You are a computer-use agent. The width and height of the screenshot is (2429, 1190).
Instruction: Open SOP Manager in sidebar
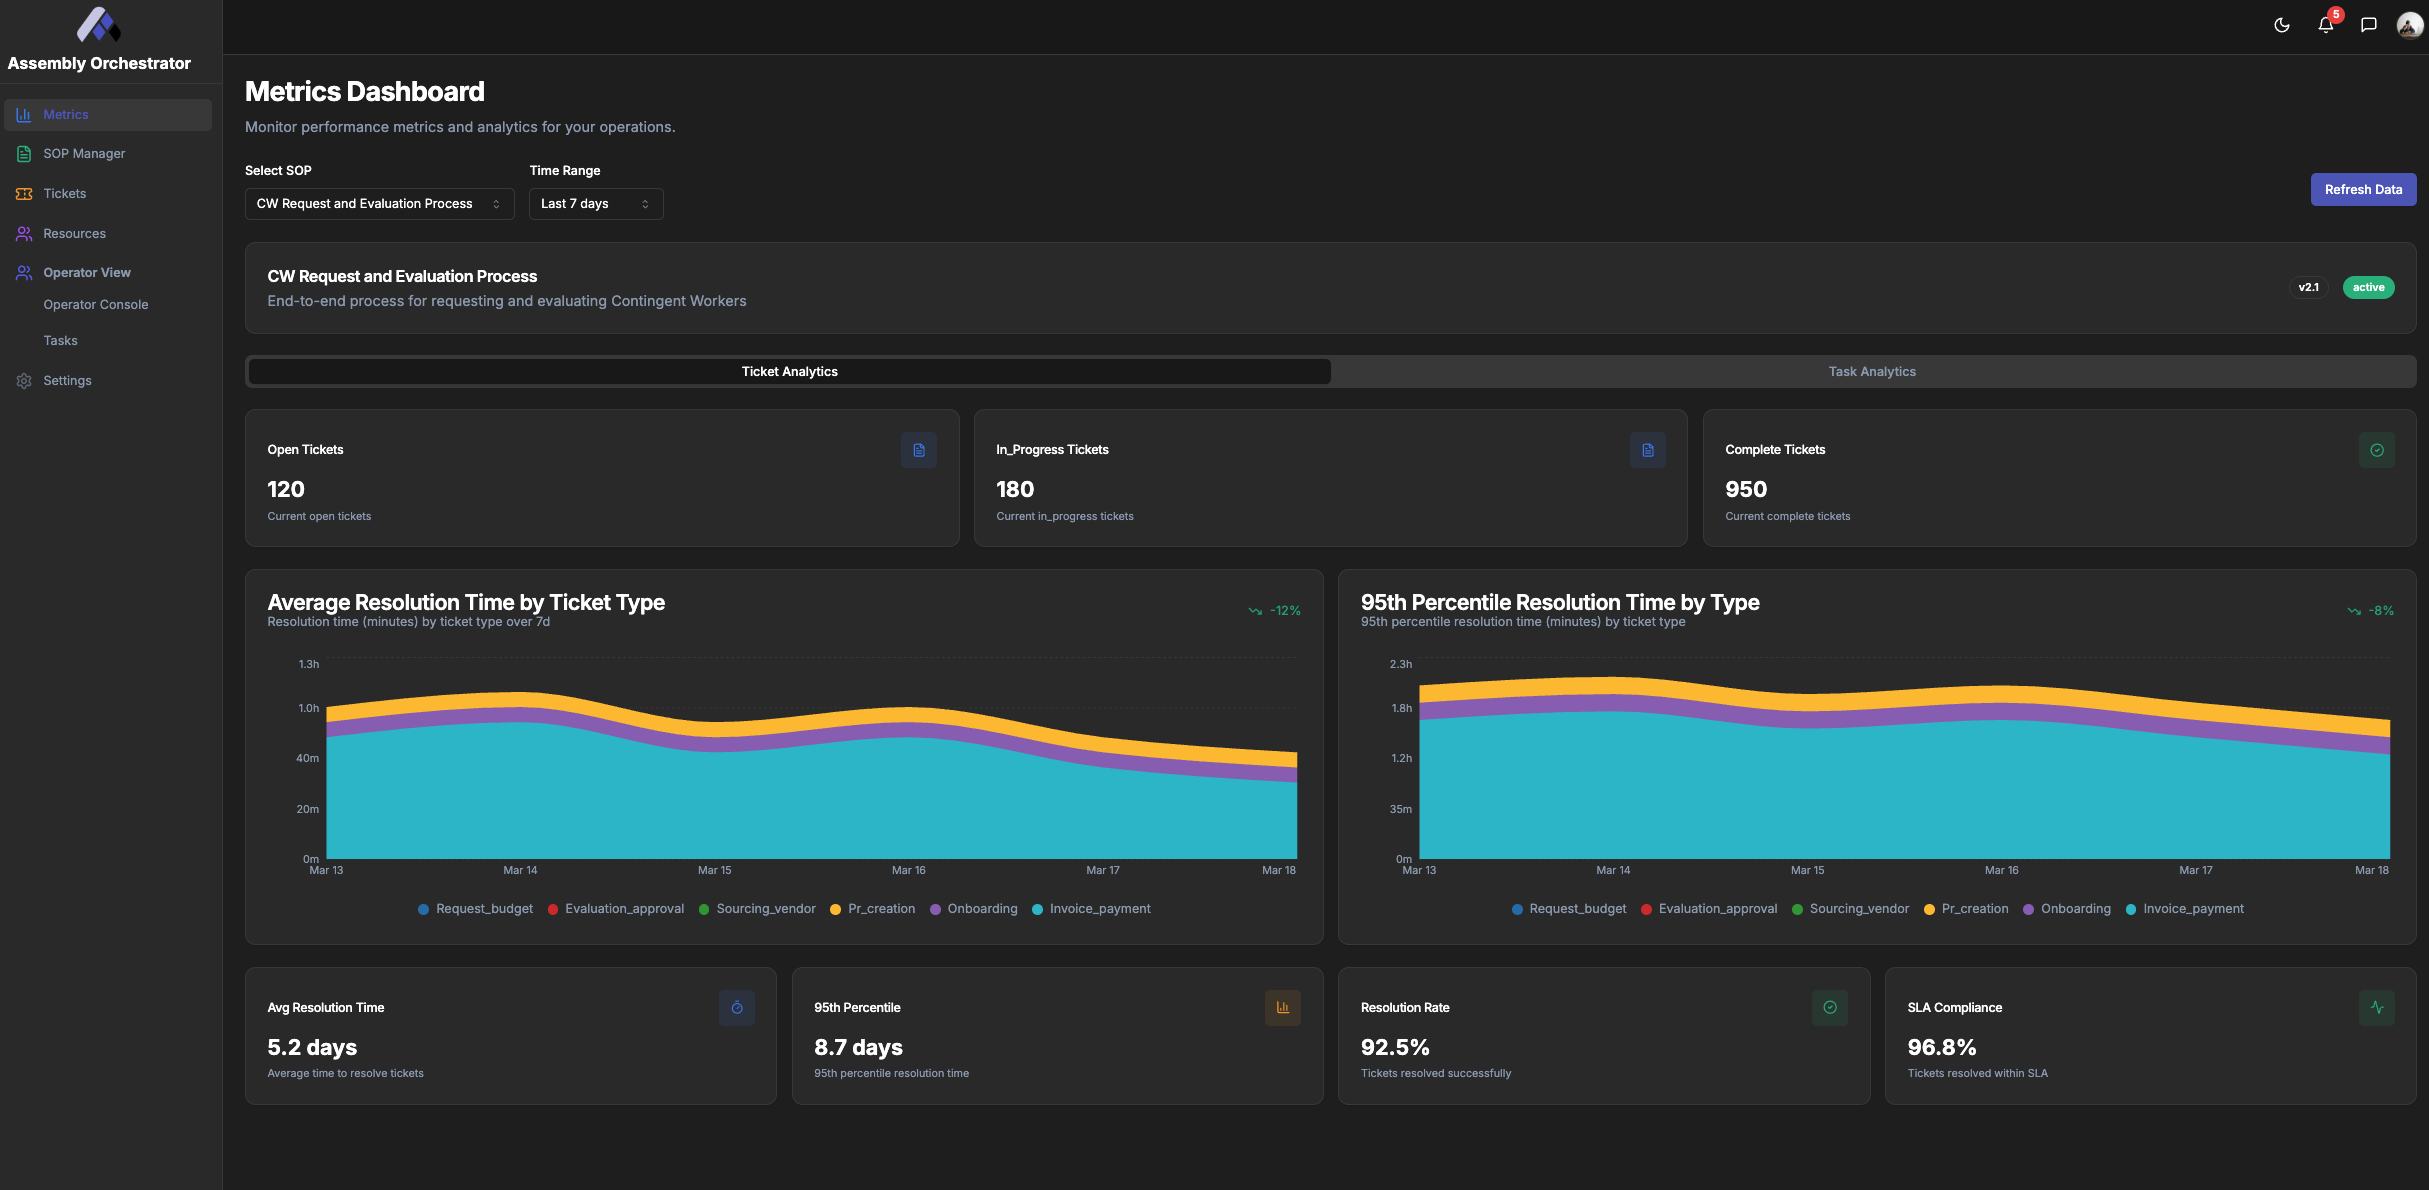click(84, 154)
